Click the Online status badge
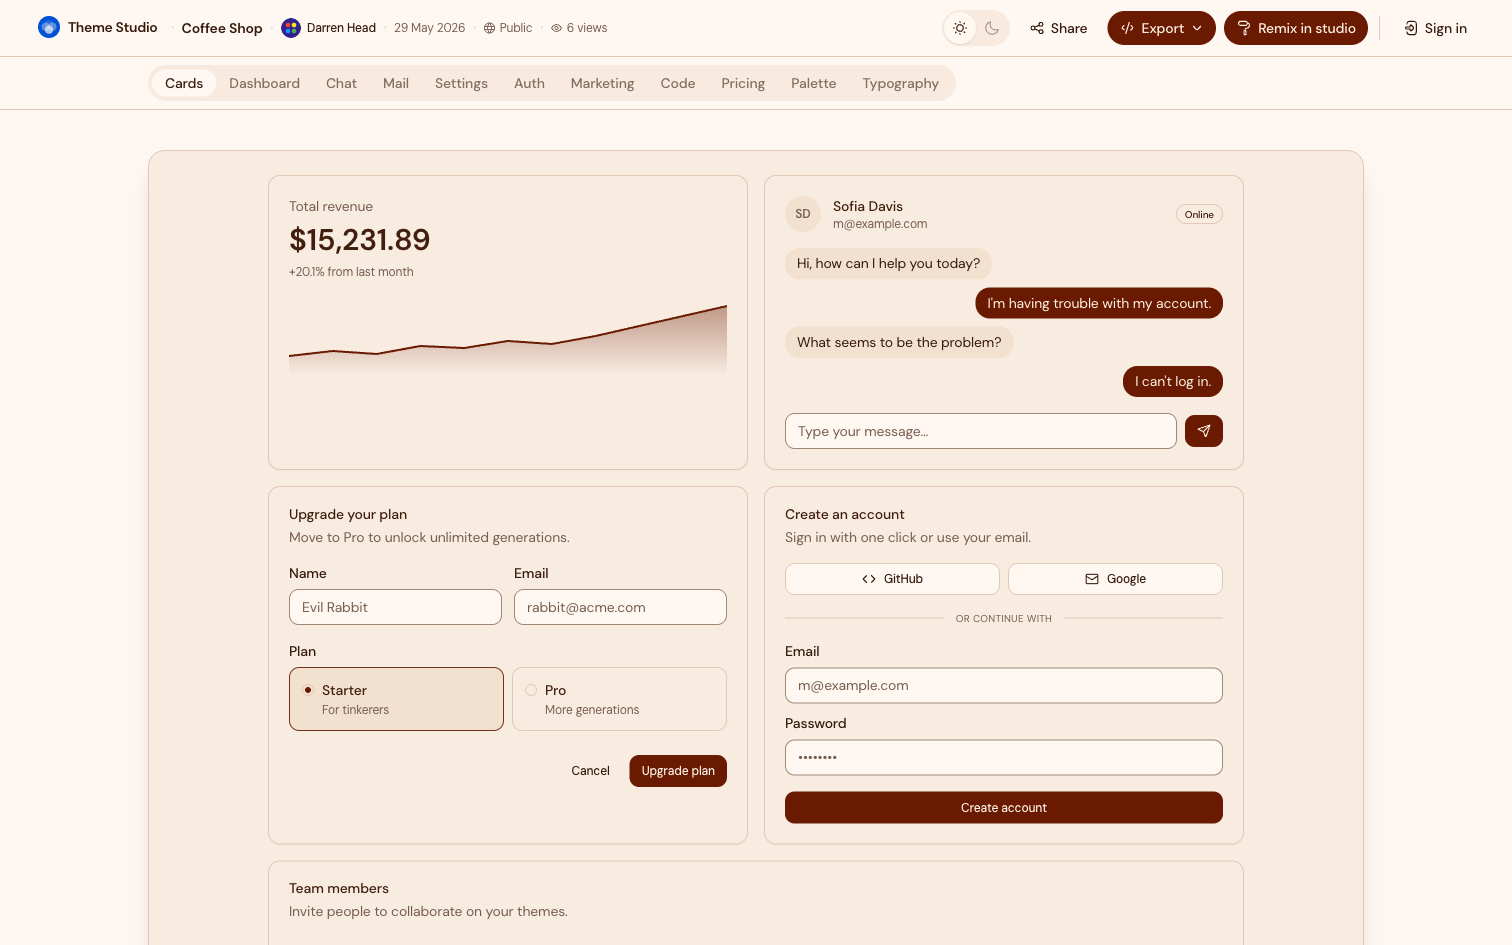This screenshot has height=945, width=1512. 1199,214
